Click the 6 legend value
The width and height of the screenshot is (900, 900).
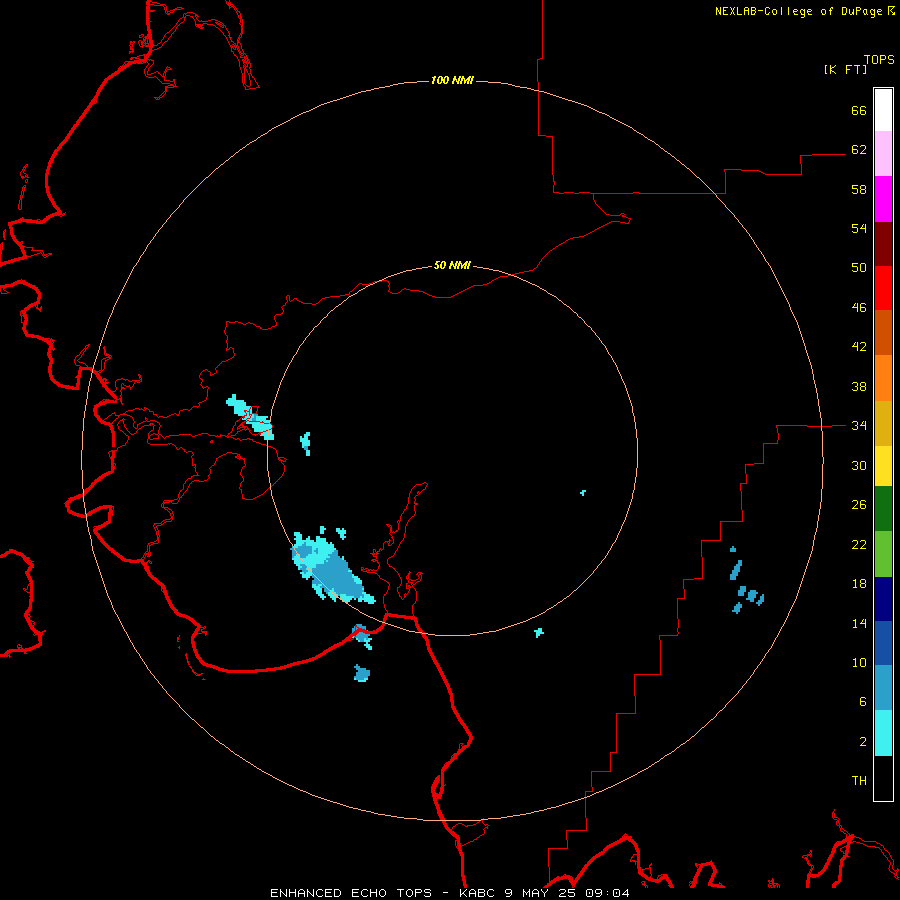(x=863, y=702)
